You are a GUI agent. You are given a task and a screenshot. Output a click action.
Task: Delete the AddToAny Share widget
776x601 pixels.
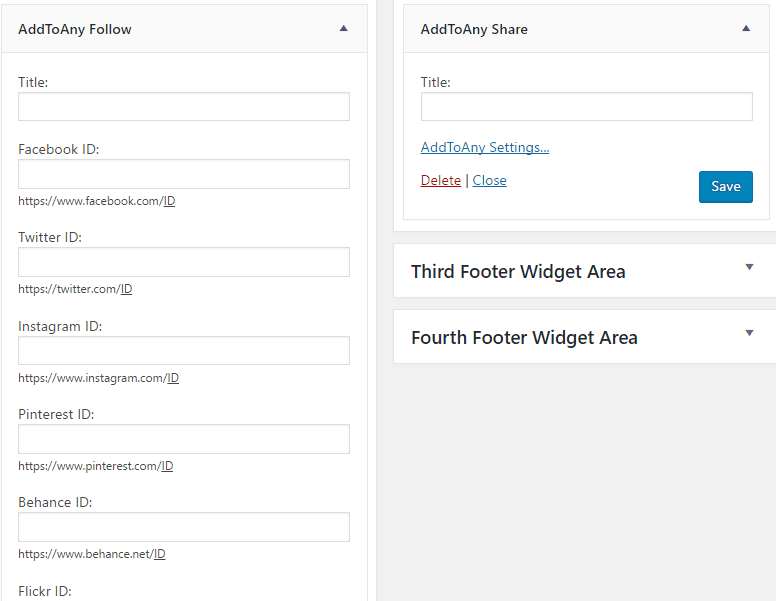[x=440, y=180]
